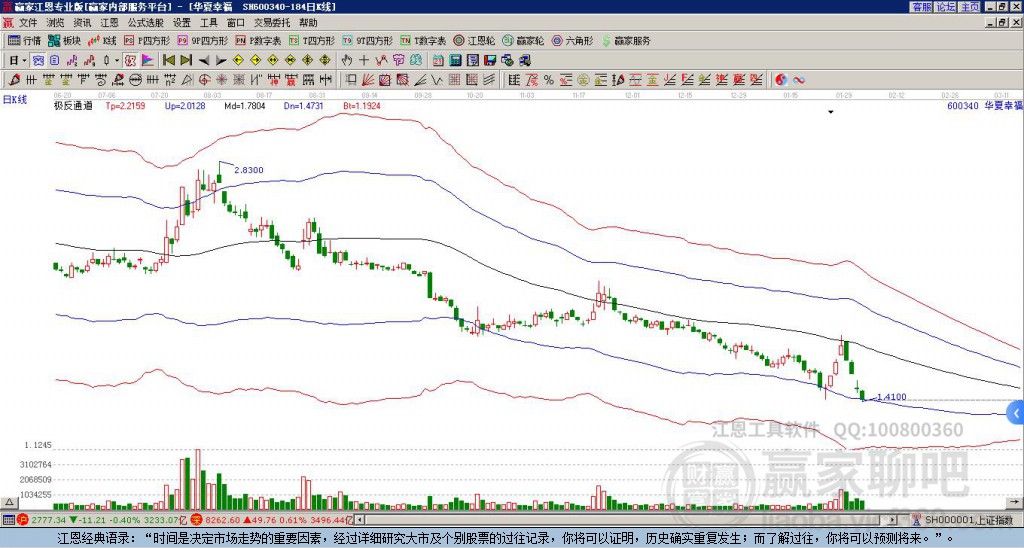The height and width of the screenshot is (548, 1024).
Task: Click the 极反通道 indicator label
Action: [73, 106]
